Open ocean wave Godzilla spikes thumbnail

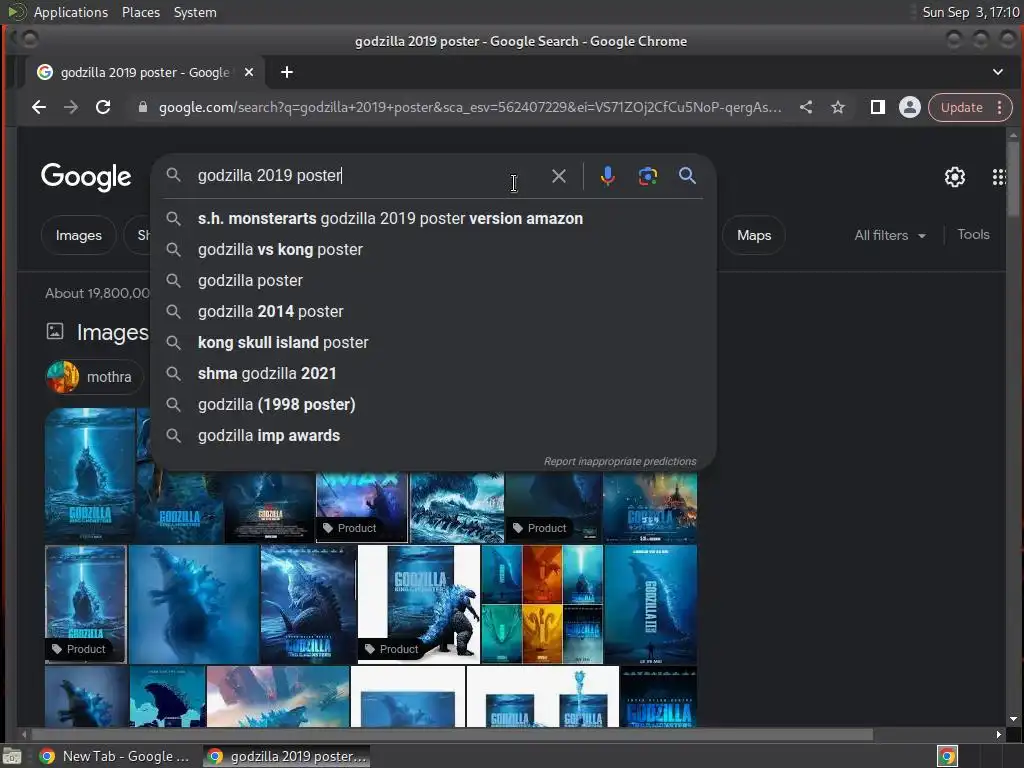coord(457,508)
